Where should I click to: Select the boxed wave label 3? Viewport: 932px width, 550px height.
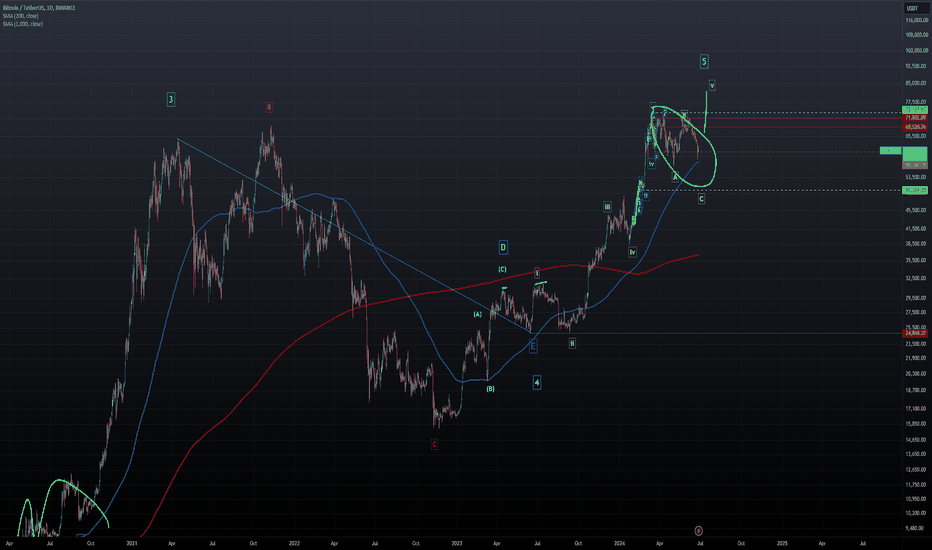coord(171,99)
